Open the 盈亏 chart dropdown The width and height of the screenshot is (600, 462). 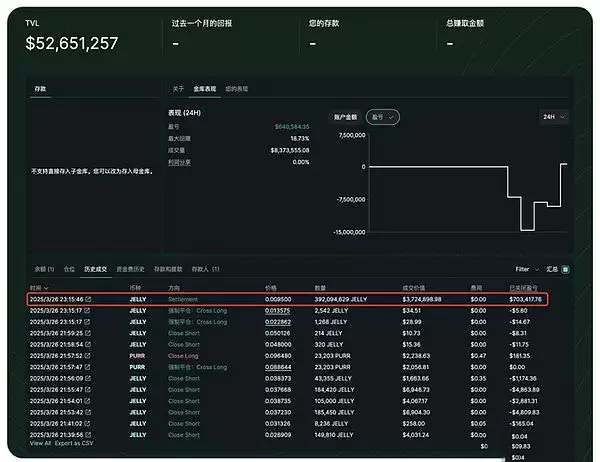[383, 117]
